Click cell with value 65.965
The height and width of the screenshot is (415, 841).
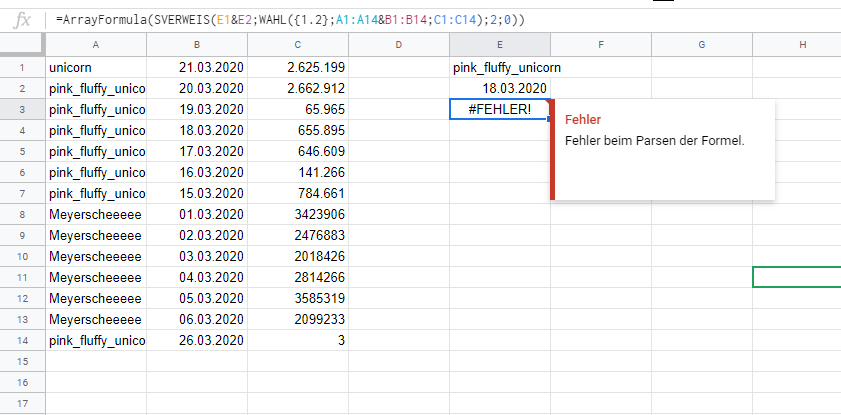[x=298, y=109]
